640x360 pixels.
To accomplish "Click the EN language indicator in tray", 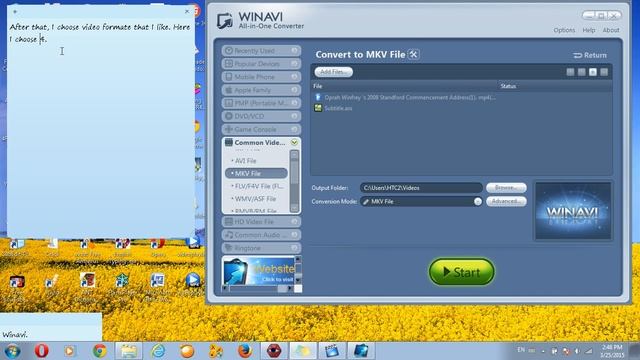I will 521,350.
